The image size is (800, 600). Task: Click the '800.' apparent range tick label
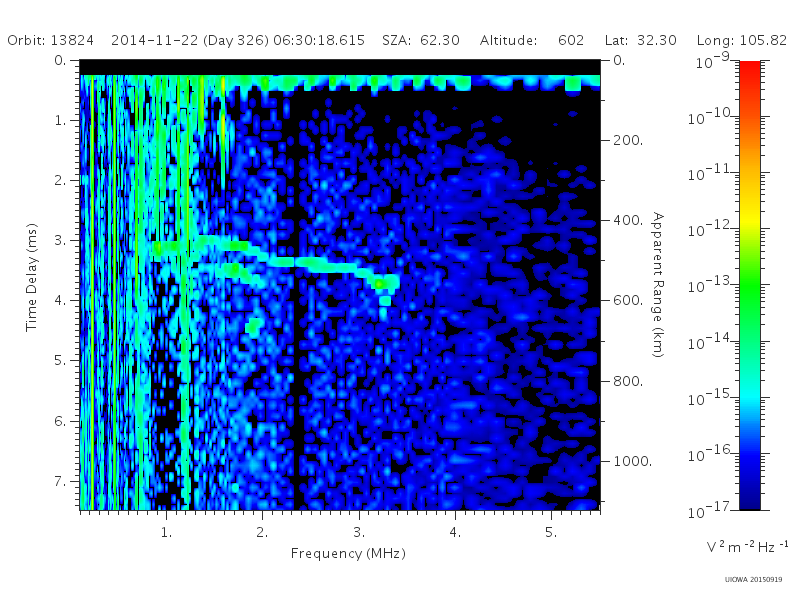pos(628,381)
